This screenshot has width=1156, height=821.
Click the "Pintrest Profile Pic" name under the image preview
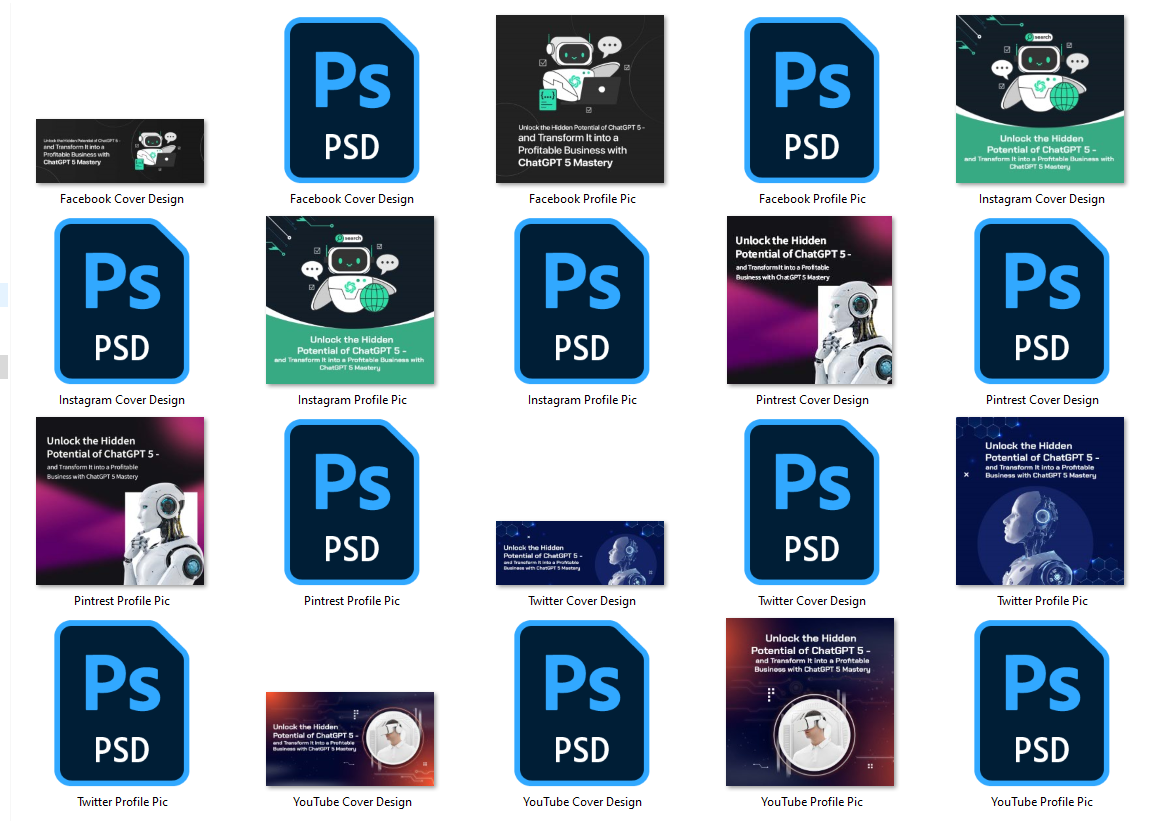point(122,601)
